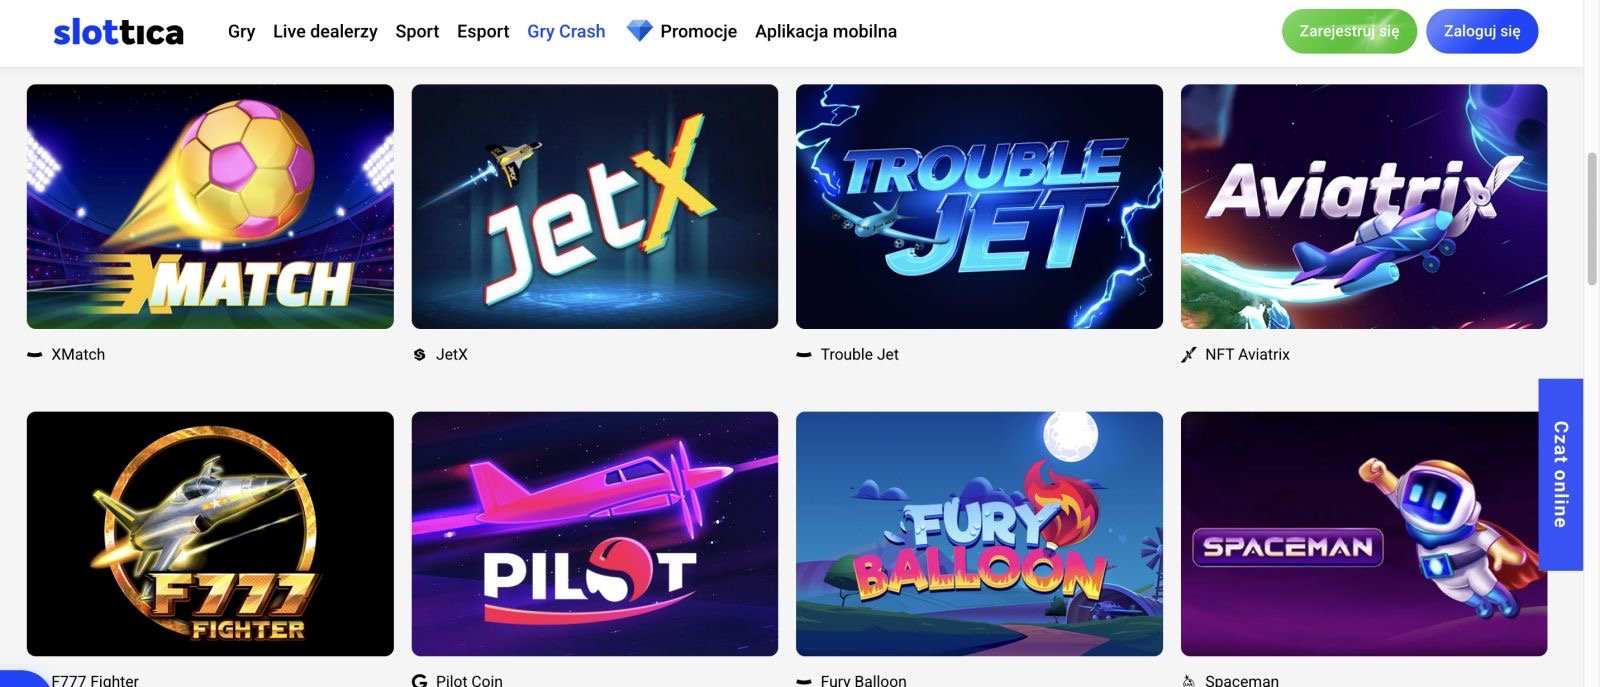Click the Slottica logo
The image size is (1600, 687).
click(118, 32)
